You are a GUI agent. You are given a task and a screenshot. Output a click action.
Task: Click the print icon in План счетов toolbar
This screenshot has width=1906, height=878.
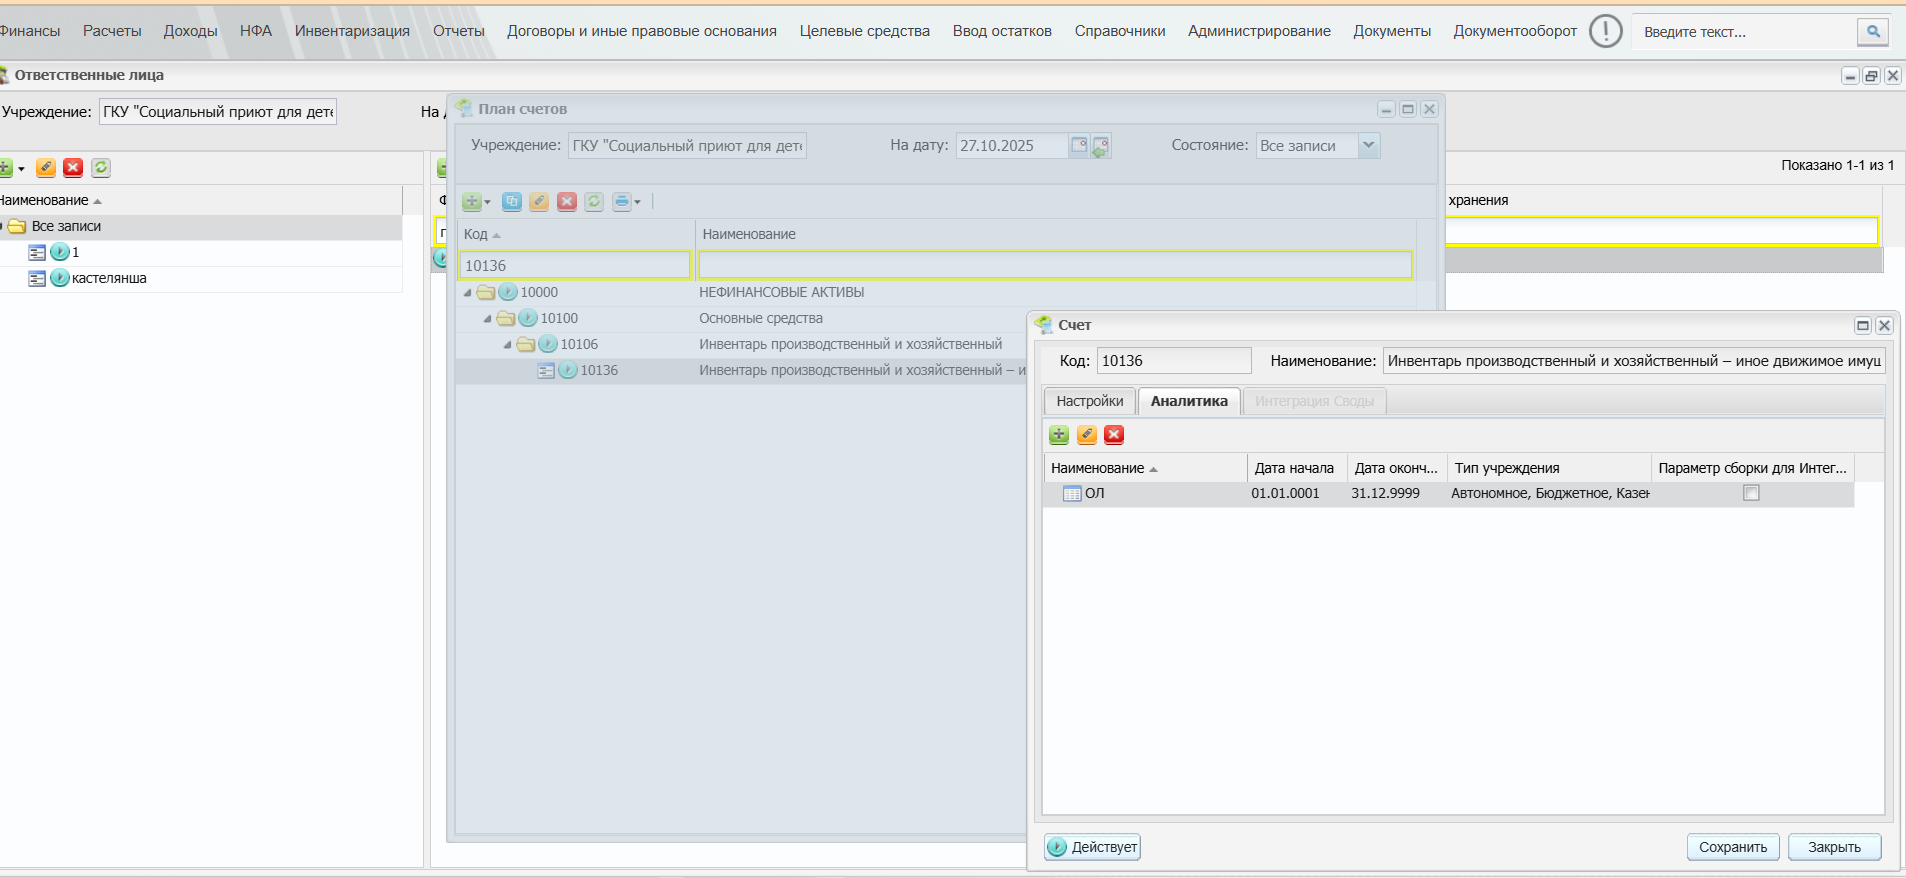[622, 202]
